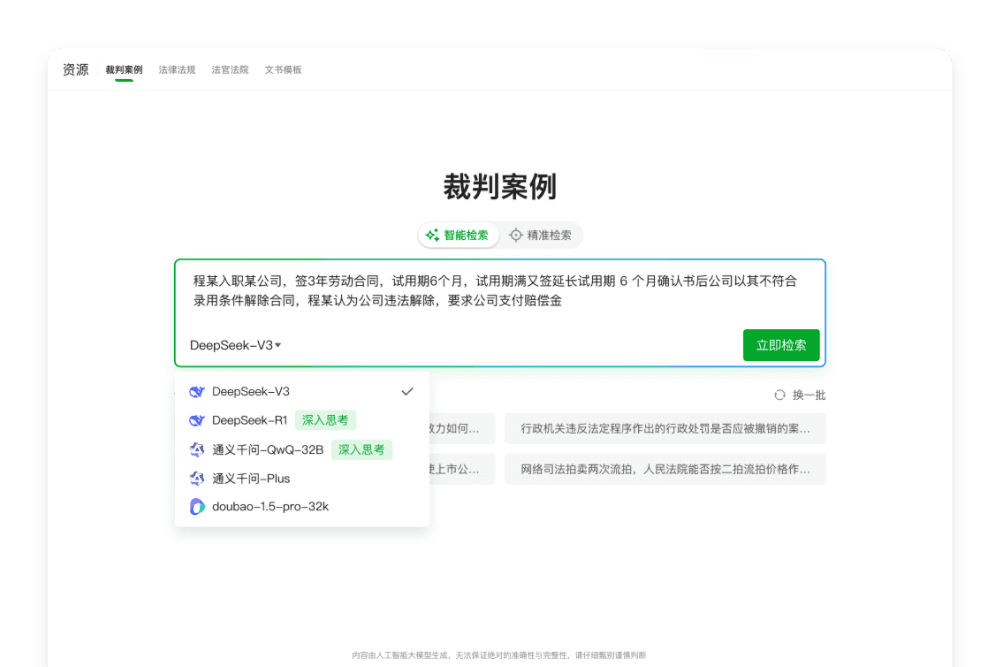
Task: Open the 裁判案例 tab
Action: [124, 70]
